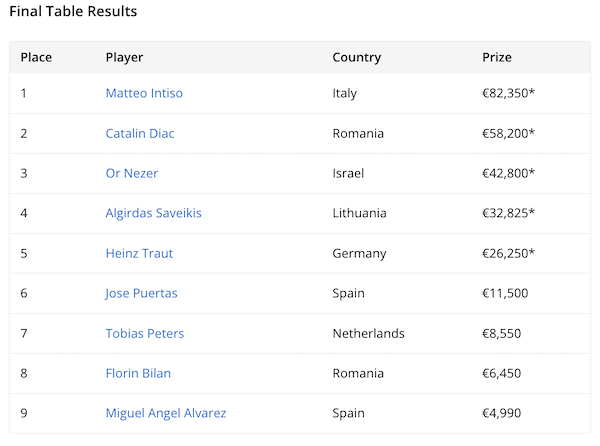600x446 pixels.
Task: Open Heinz Traut player page
Action: [139, 253]
